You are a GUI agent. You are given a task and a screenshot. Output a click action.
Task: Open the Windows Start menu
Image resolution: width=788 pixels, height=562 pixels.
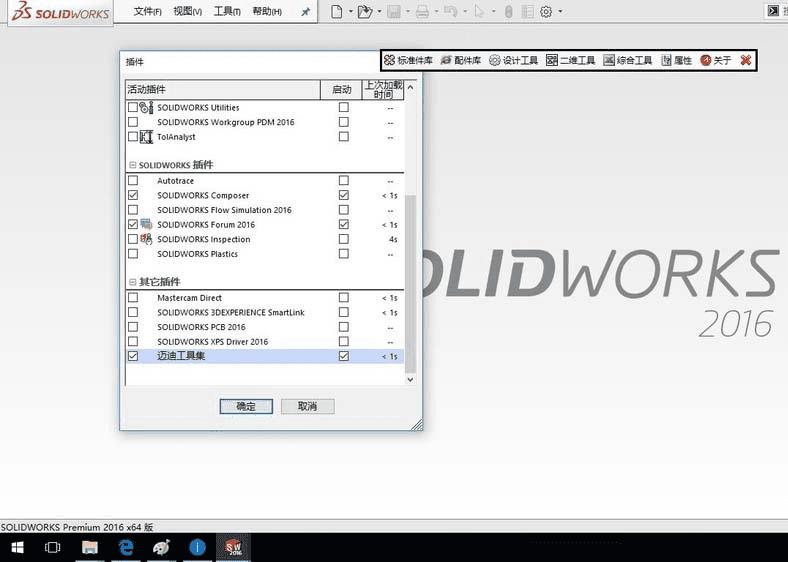click(17, 547)
